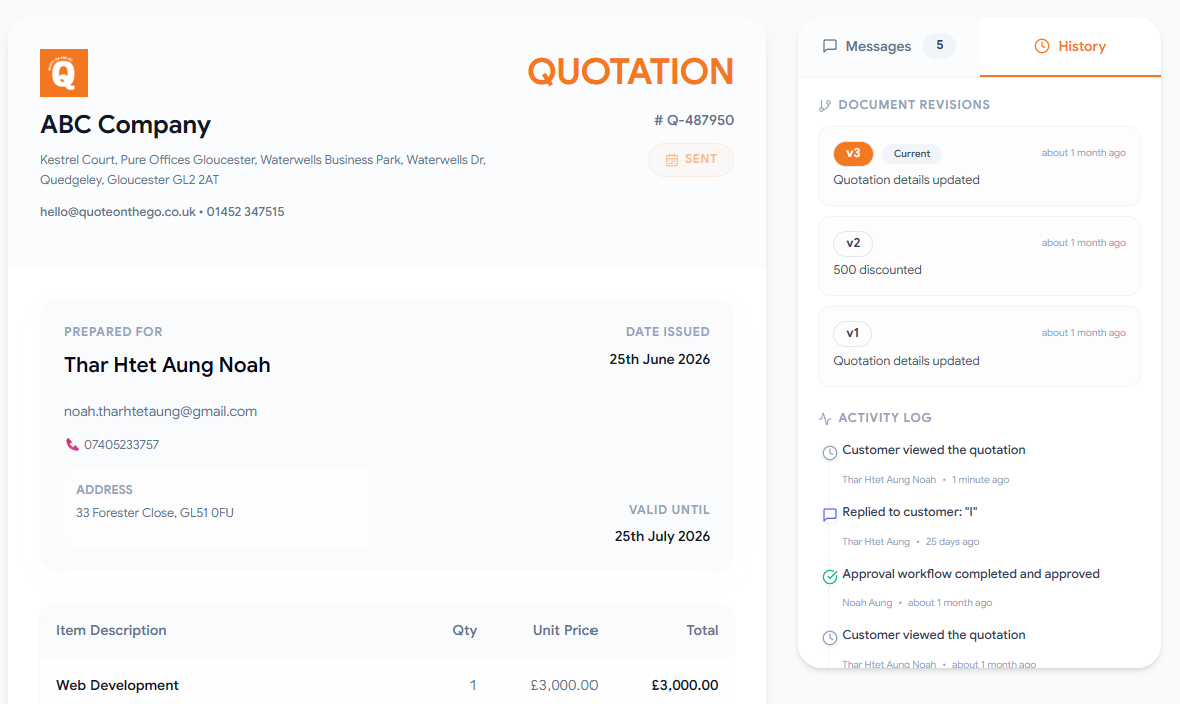
Task: Click the Web Development line item
Action: pyautogui.click(x=117, y=685)
